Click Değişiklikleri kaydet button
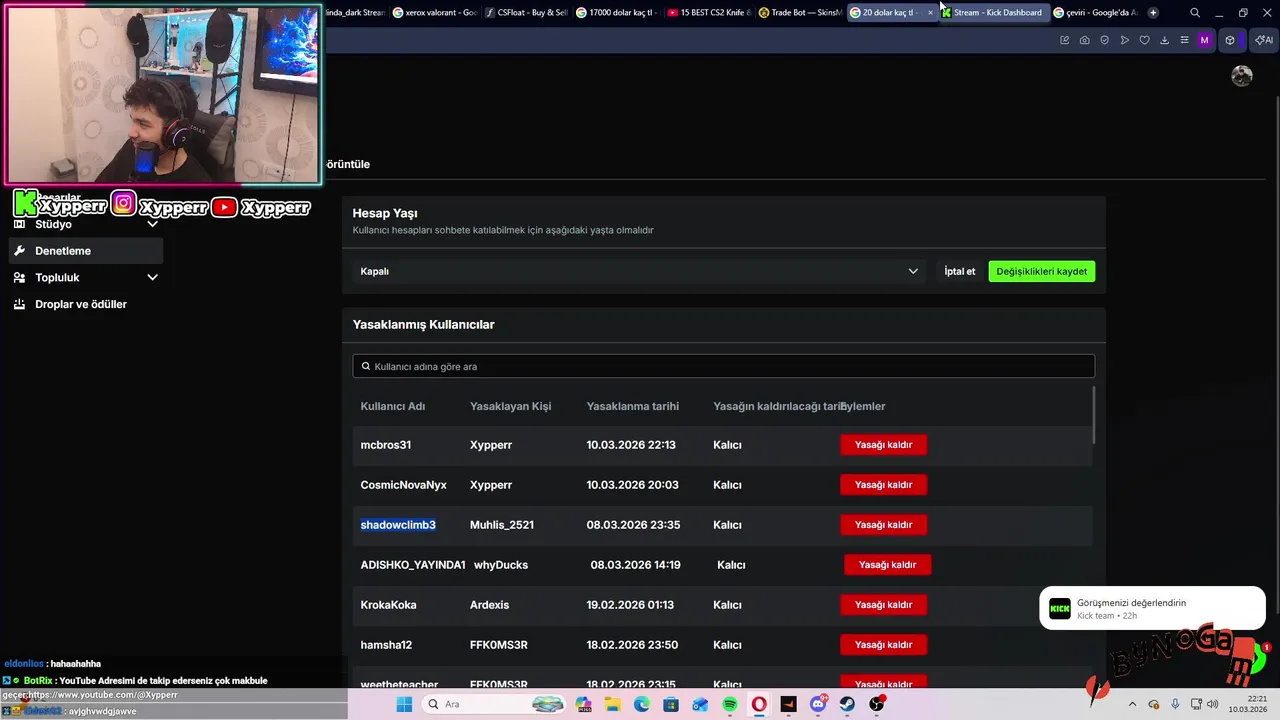Viewport: 1280px width, 720px height. (x=1041, y=271)
